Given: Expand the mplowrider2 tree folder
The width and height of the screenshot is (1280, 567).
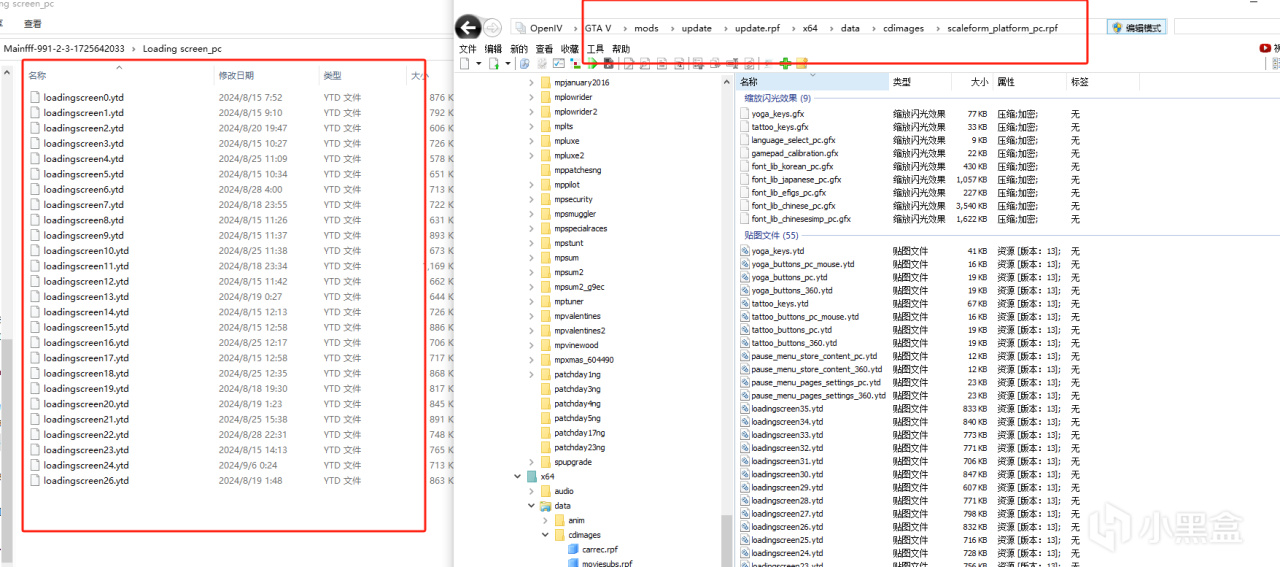Looking at the screenshot, I should click(x=531, y=112).
